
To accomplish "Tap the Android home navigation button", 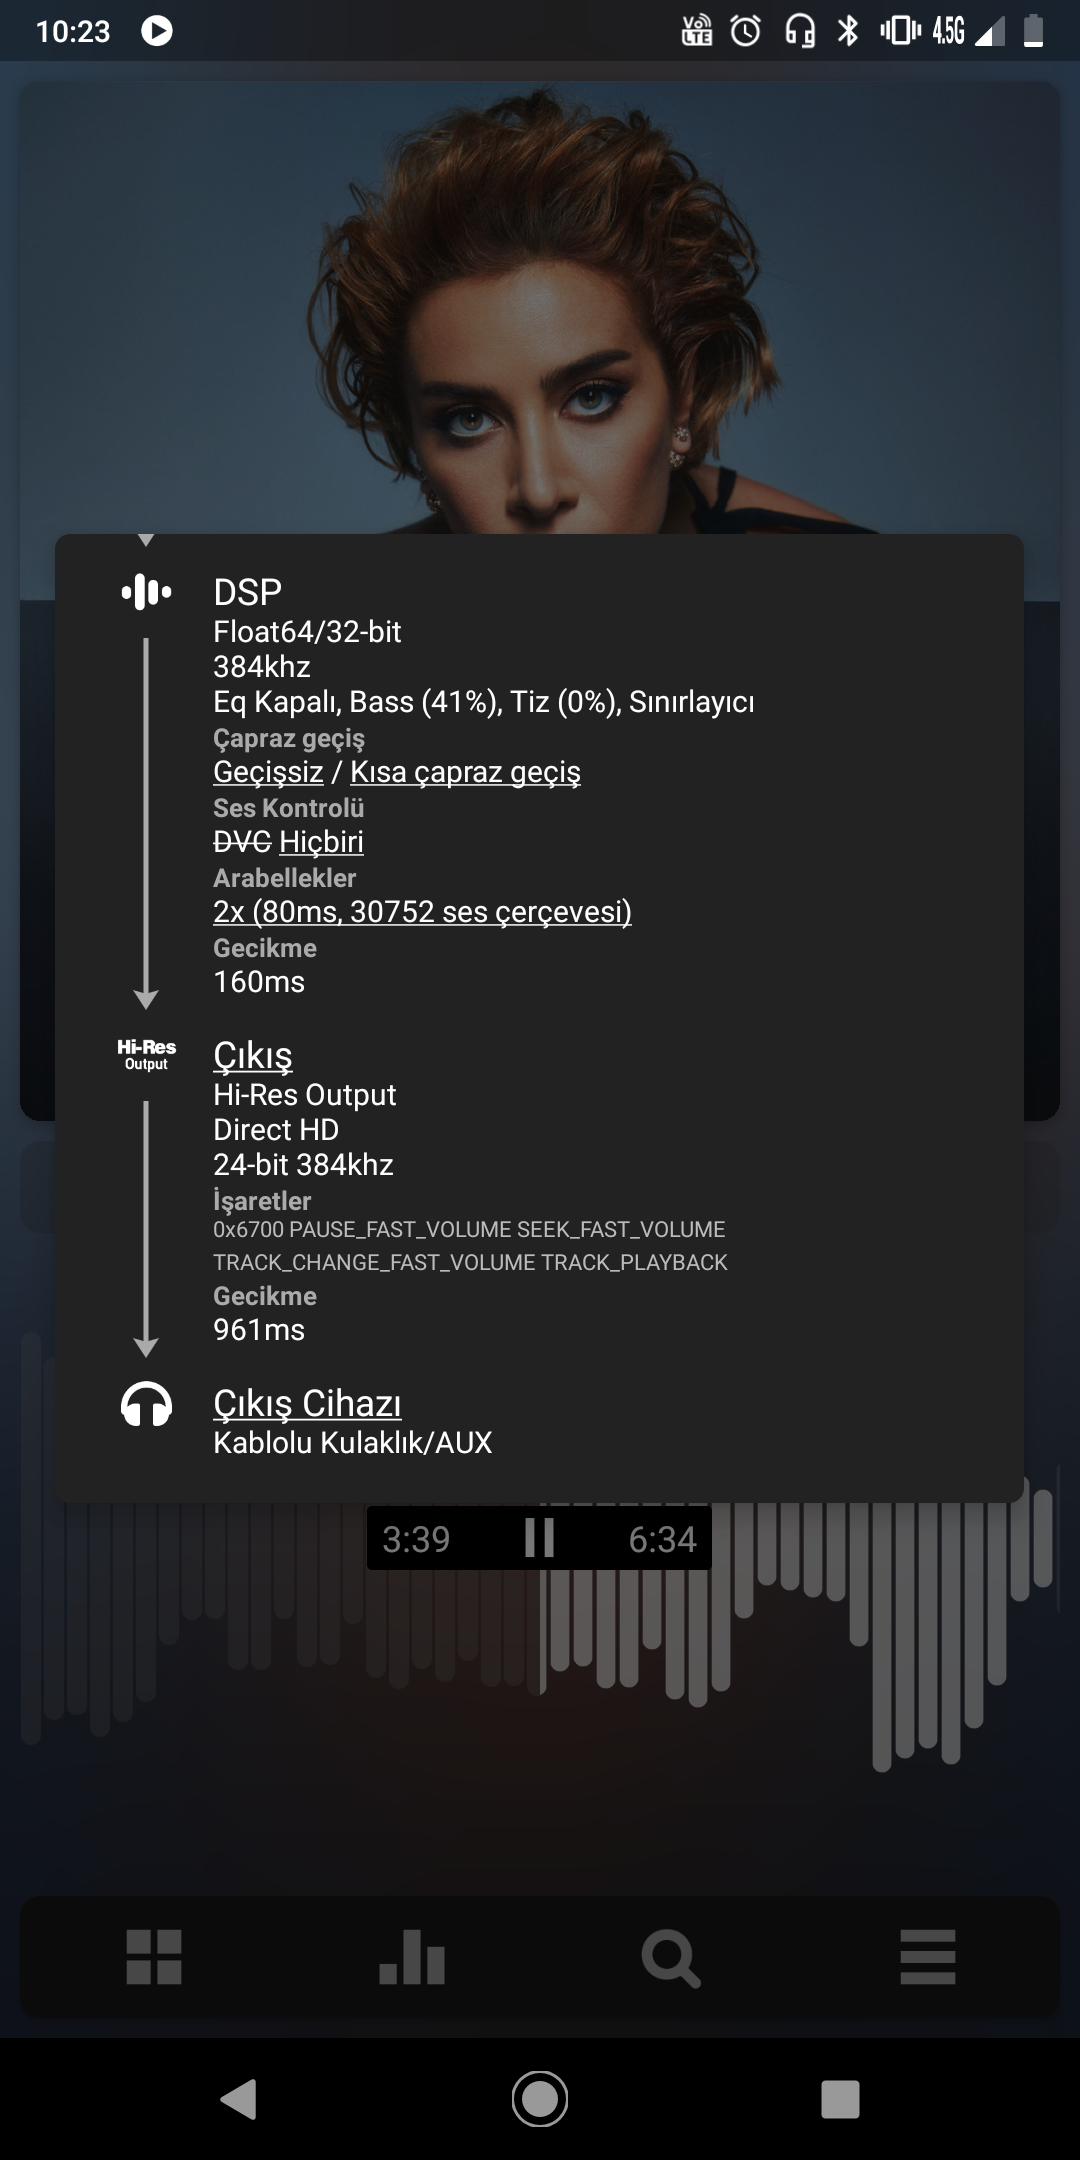I will 540,2099.
